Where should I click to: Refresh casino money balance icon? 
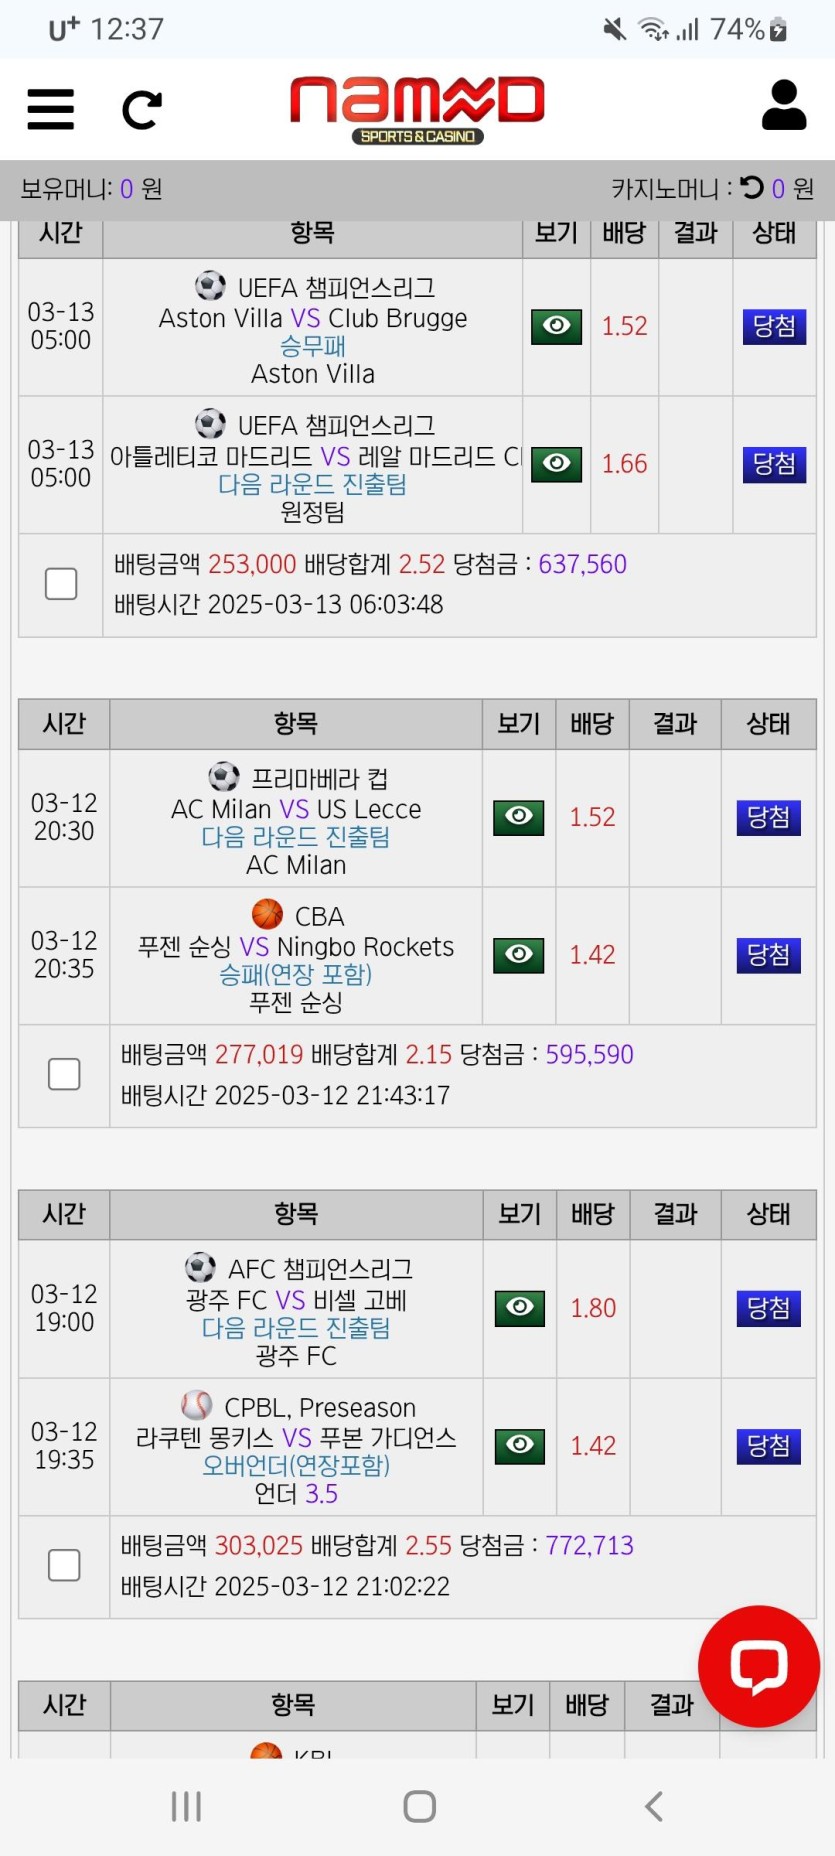[x=752, y=188]
